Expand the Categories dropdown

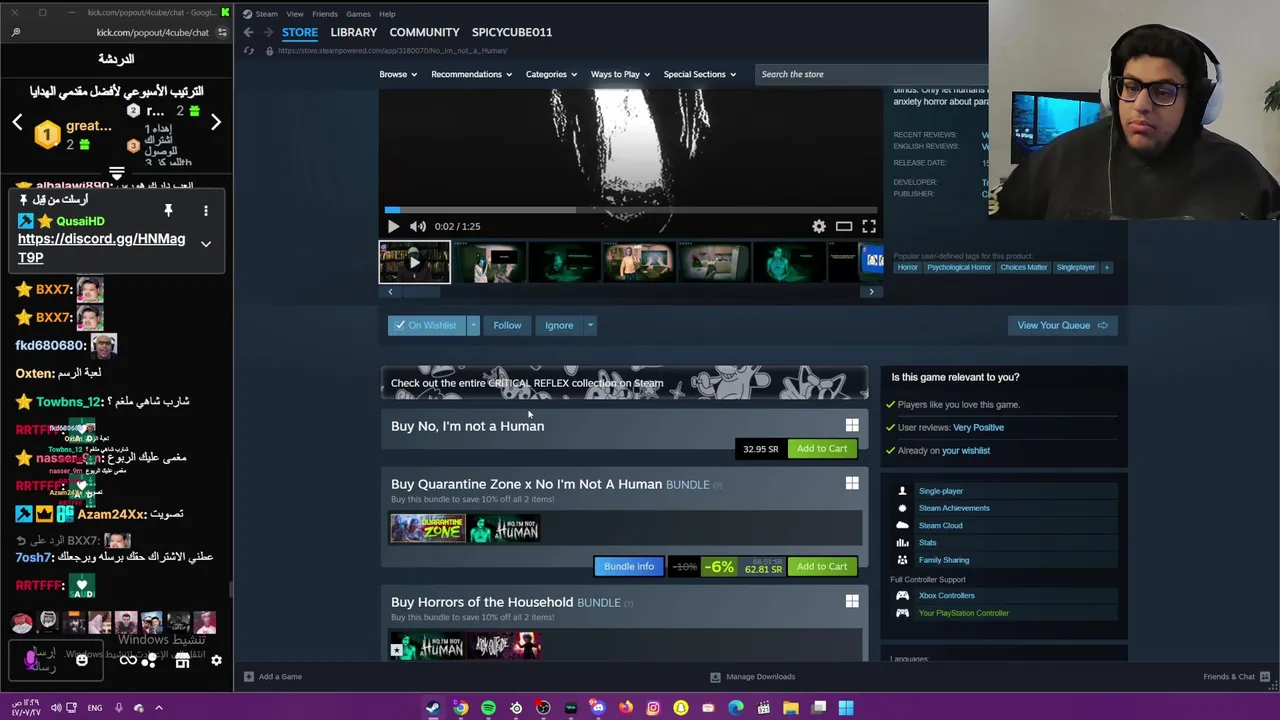551,74
